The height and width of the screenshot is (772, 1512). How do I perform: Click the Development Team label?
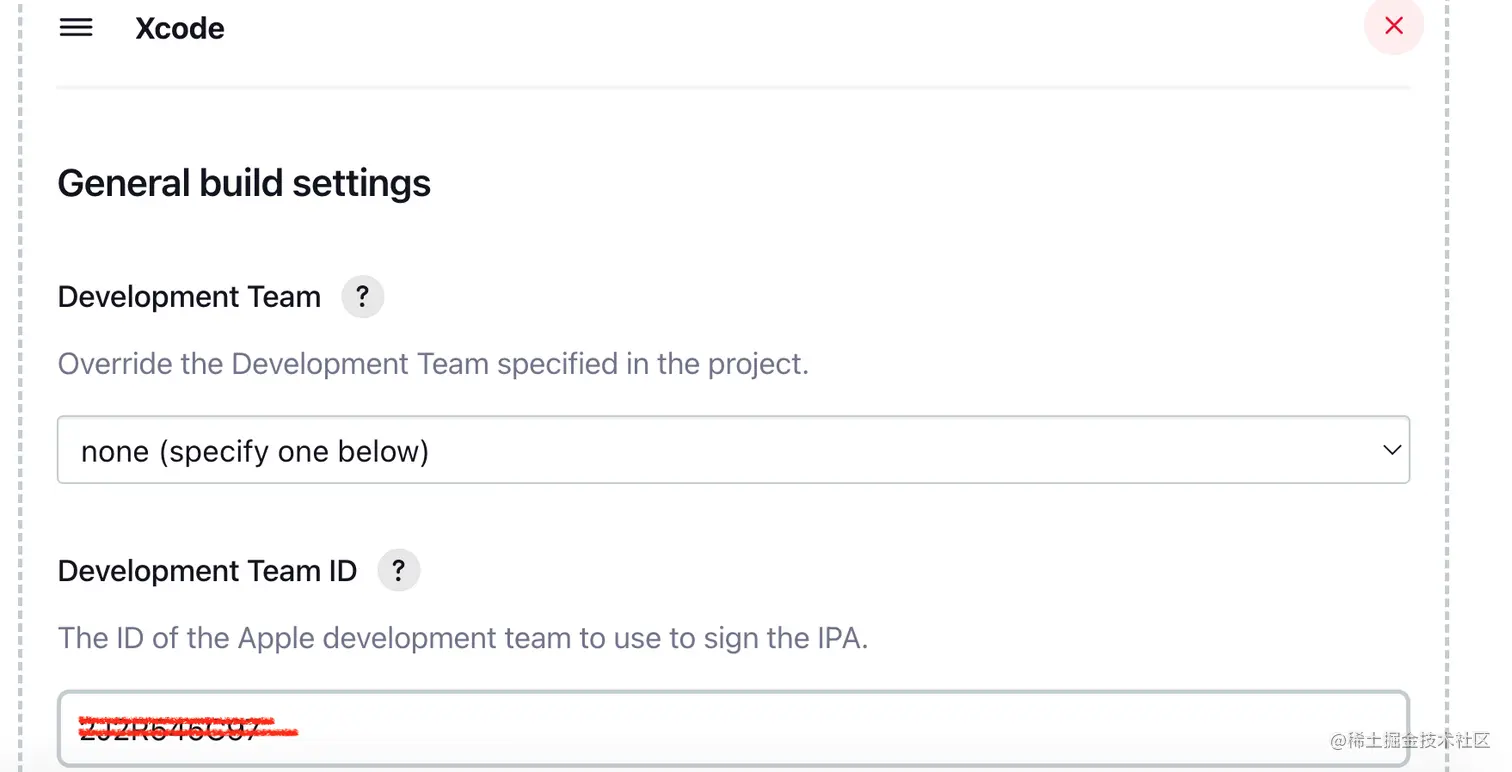tap(189, 297)
